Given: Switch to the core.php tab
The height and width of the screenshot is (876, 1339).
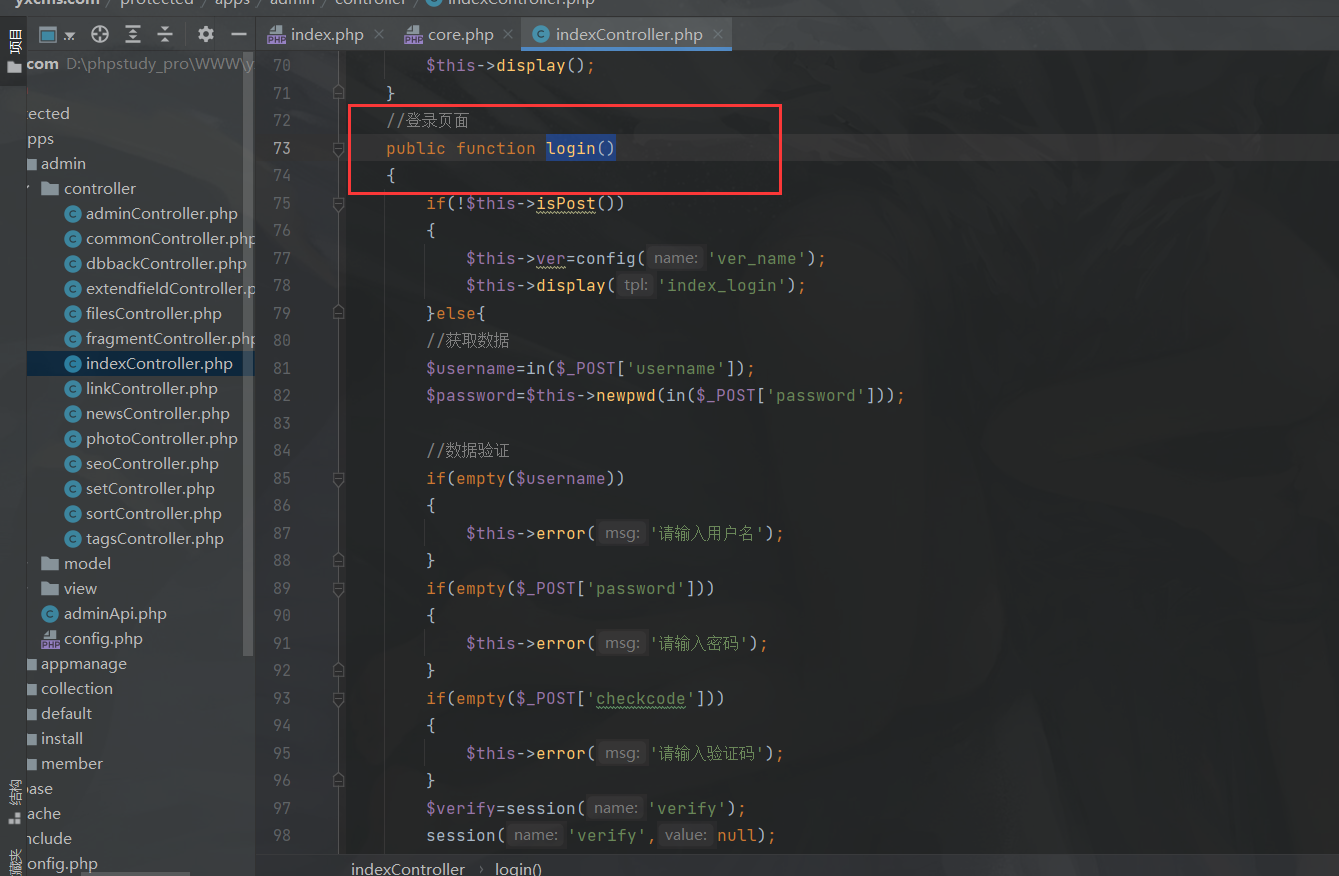Looking at the screenshot, I should tap(460, 34).
